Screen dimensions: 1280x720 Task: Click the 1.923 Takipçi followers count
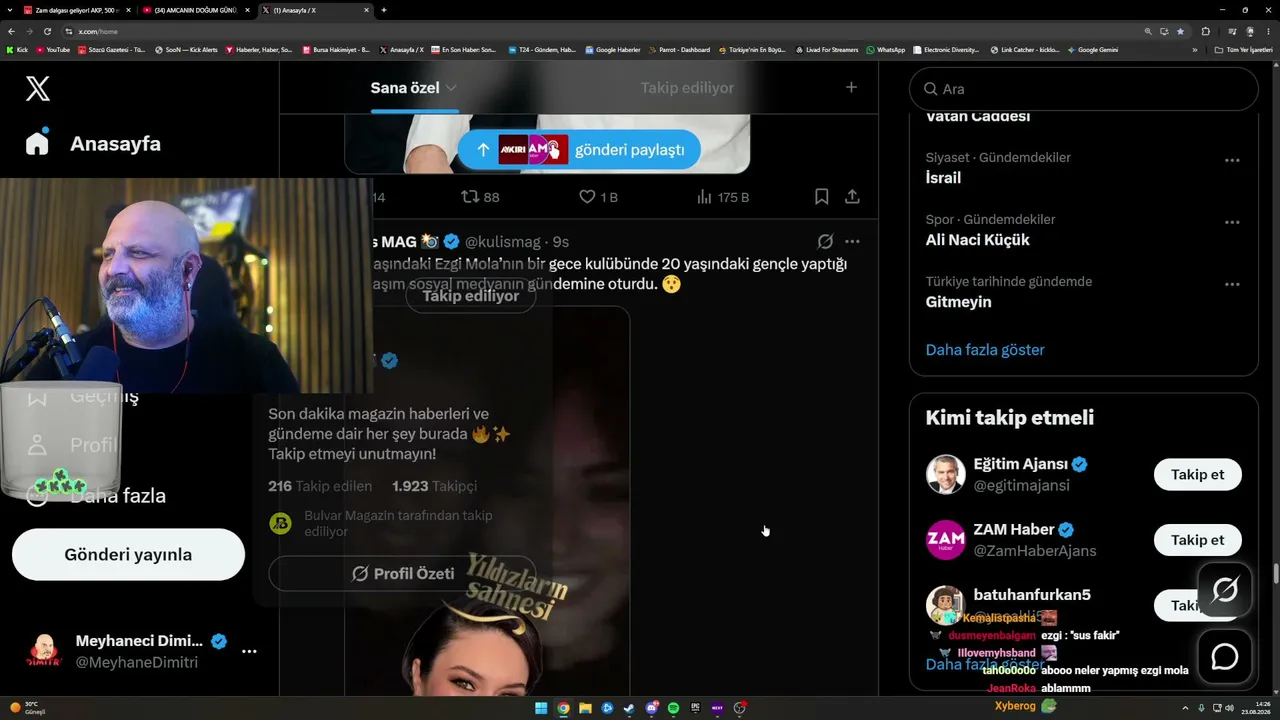[x=434, y=486]
